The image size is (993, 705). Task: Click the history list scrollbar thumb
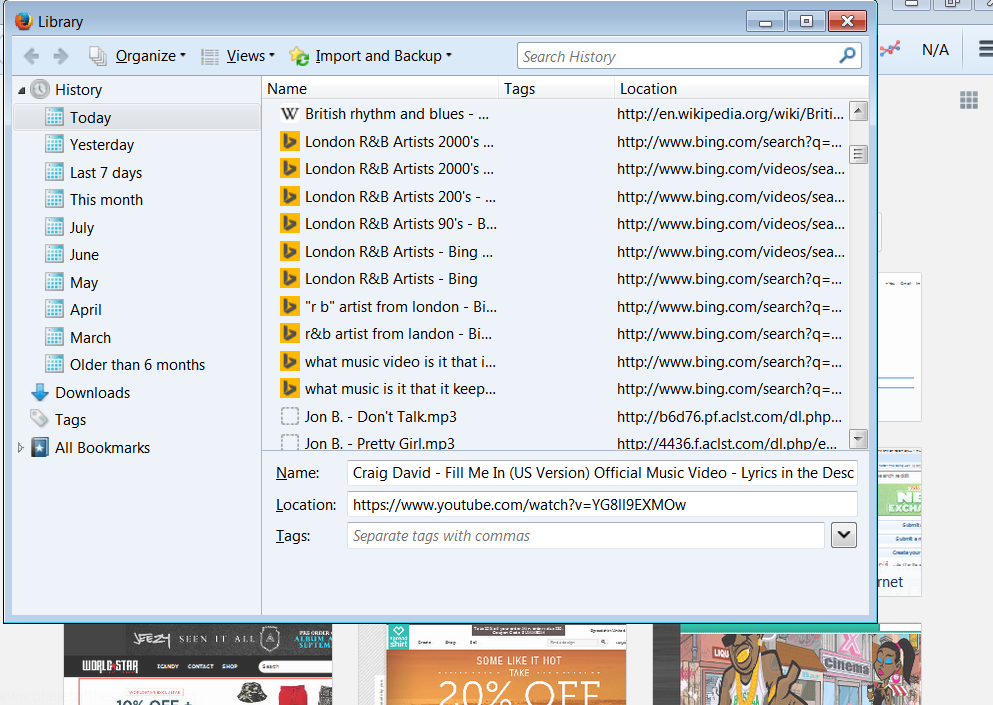point(859,155)
